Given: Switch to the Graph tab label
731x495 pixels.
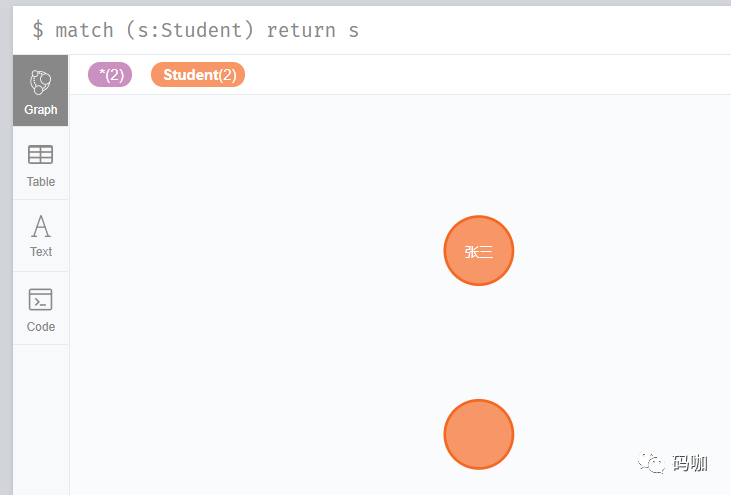Looking at the screenshot, I should pos(41,110).
